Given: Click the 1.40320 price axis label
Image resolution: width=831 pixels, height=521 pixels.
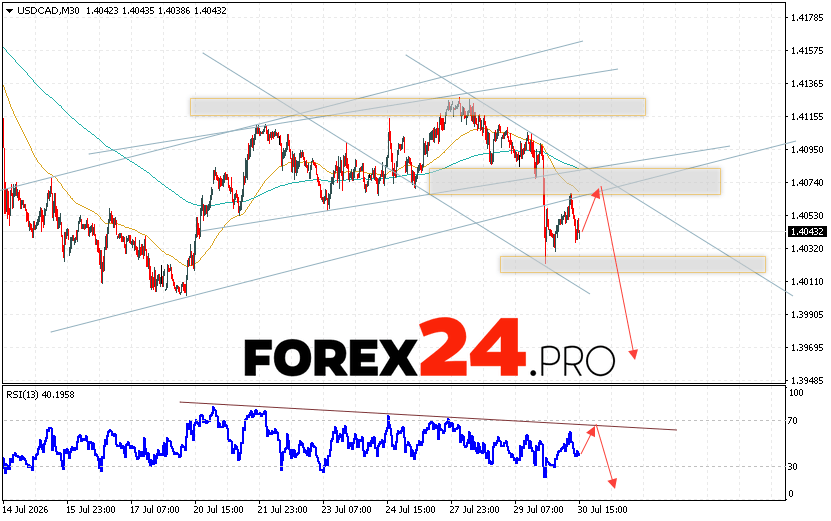Looking at the screenshot, I should pyautogui.click(x=807, y=249).
